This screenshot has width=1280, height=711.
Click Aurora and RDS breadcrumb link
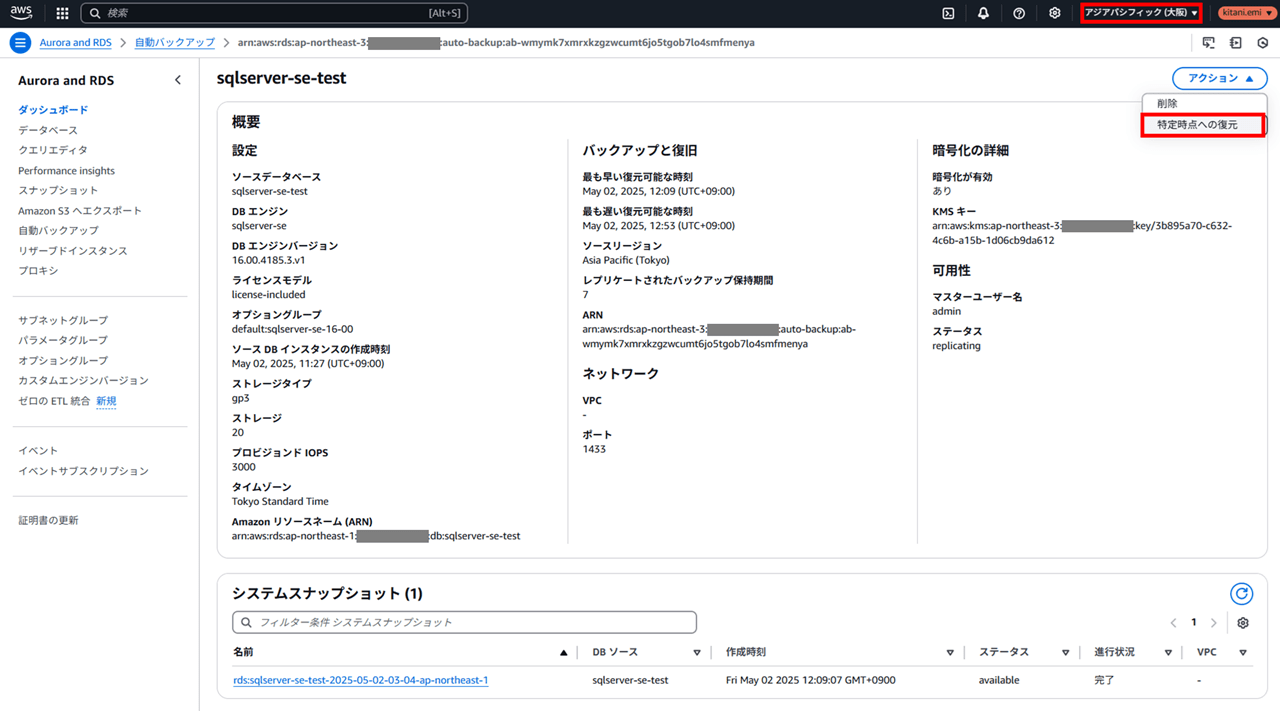[76, 43]
